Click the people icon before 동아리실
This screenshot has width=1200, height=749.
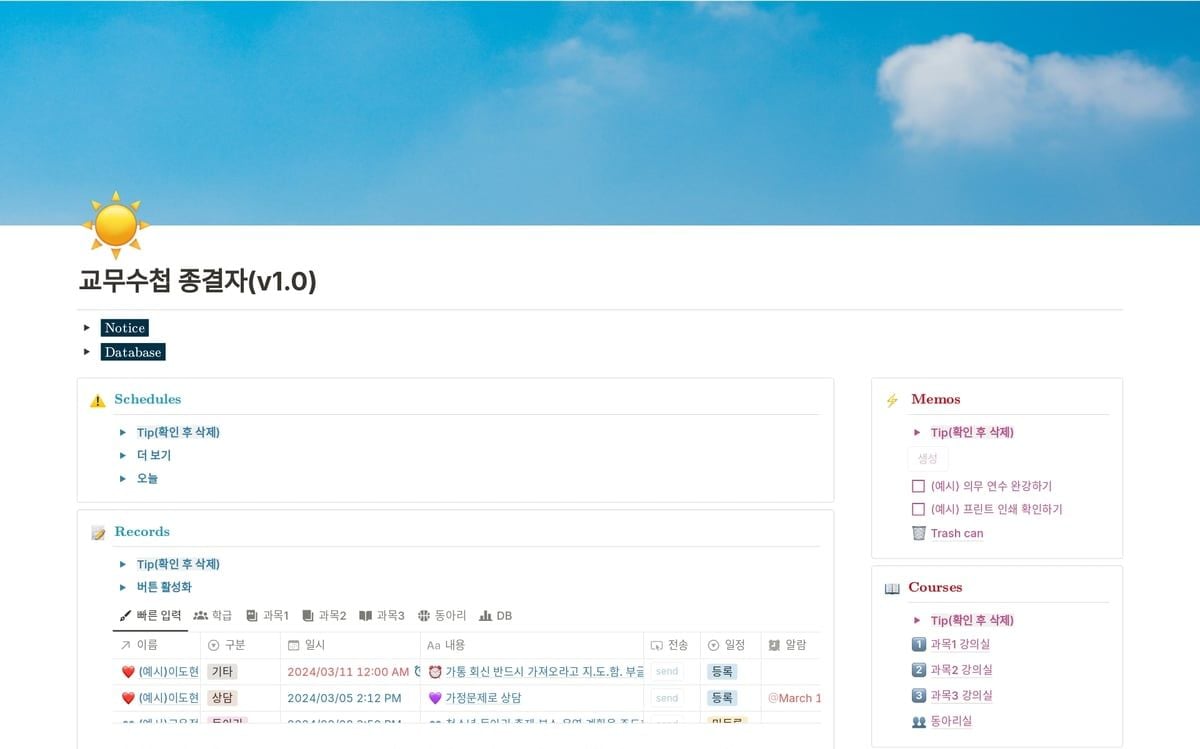coord(919,721)
